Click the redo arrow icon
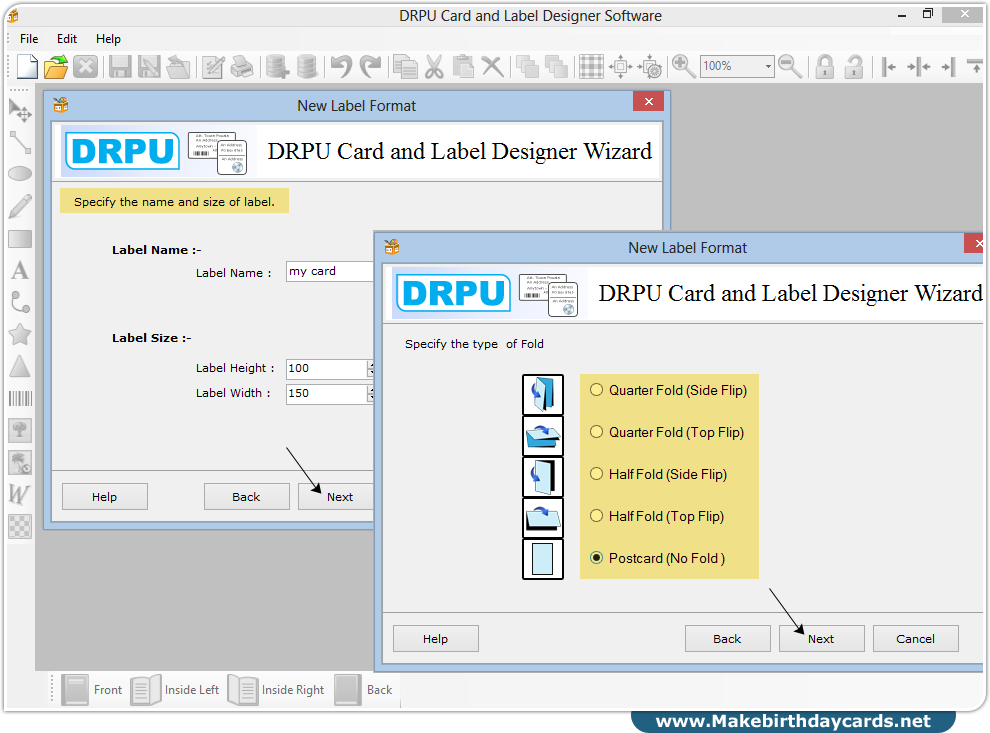 pos(371,66)
